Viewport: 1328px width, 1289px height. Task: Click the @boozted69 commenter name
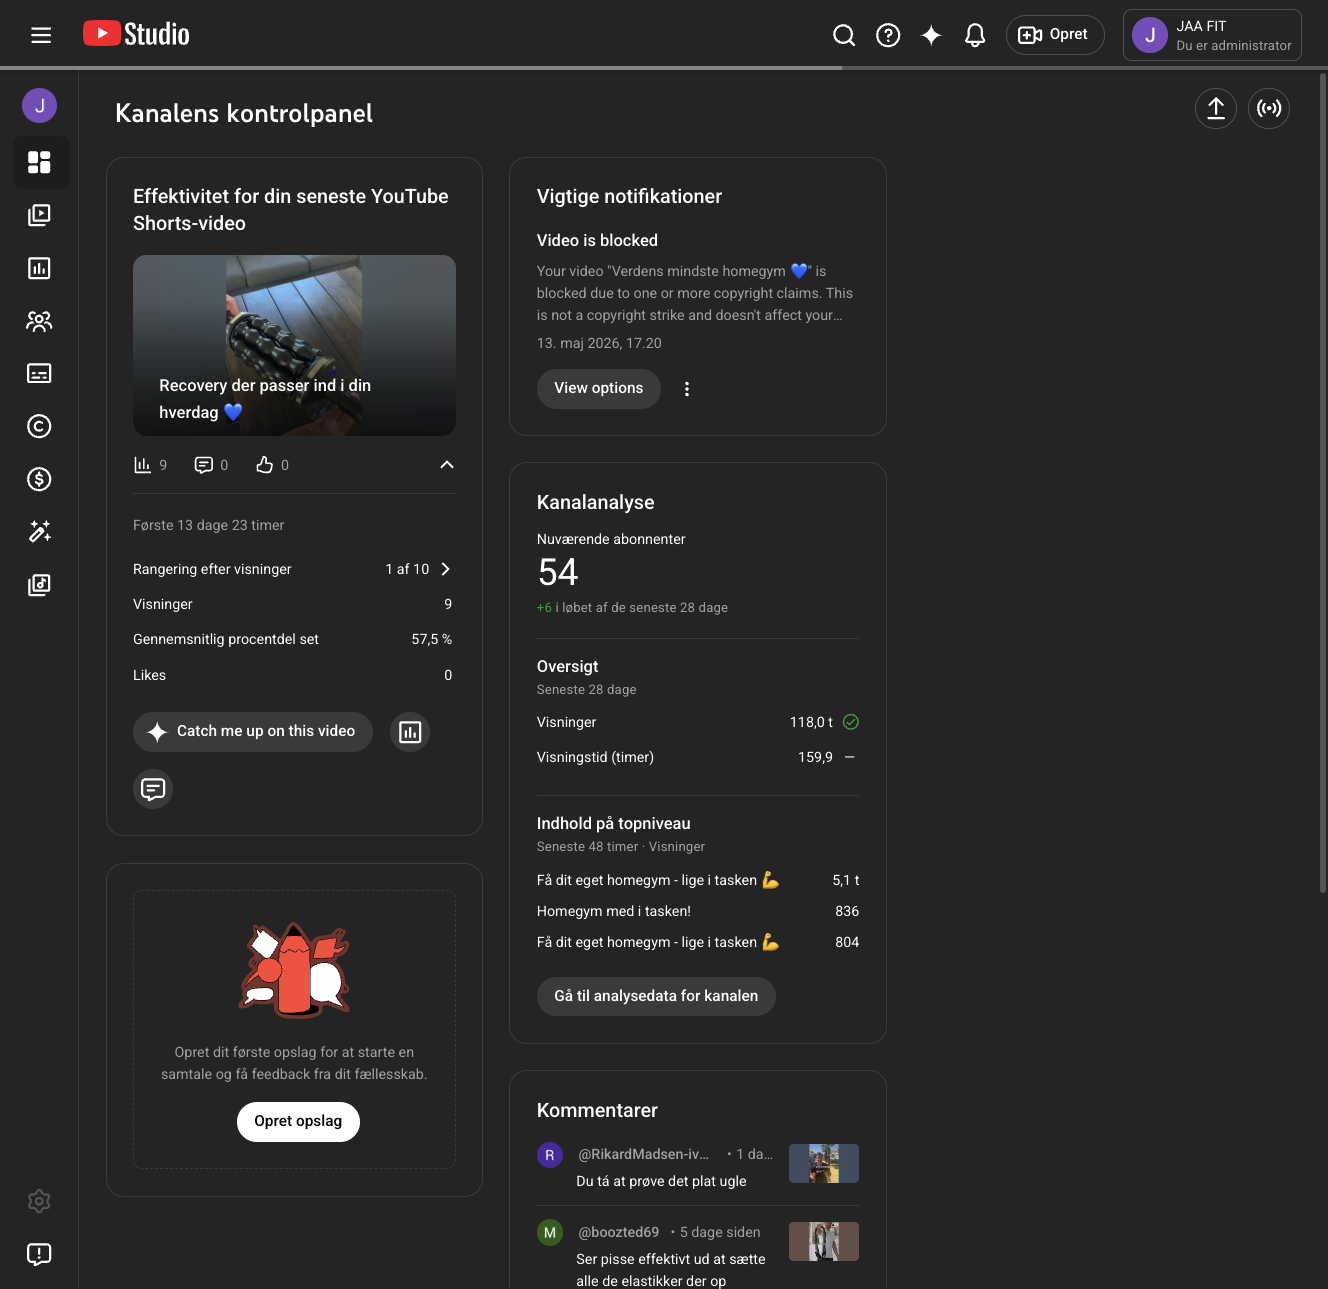click(618, 1232)
